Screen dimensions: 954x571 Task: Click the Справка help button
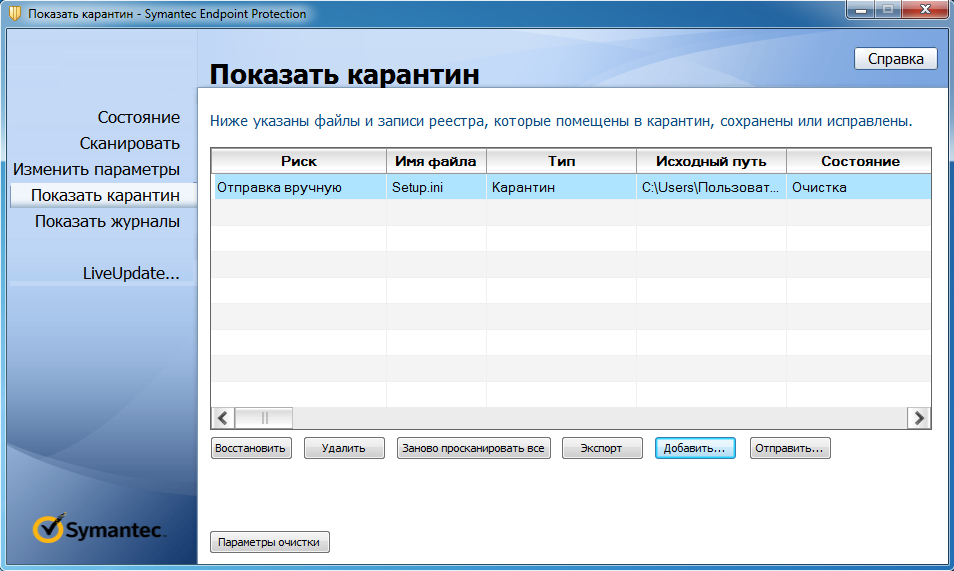(x=896, y=59)
